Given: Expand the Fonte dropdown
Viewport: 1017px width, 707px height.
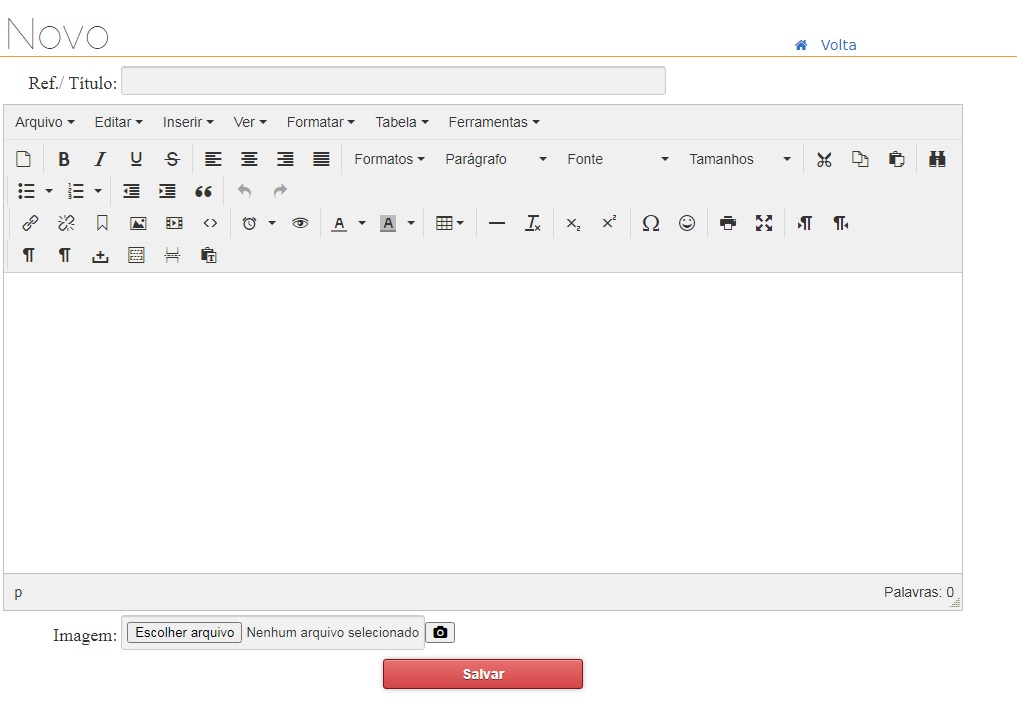Looking at the screenshot, I should click(617, 159).
